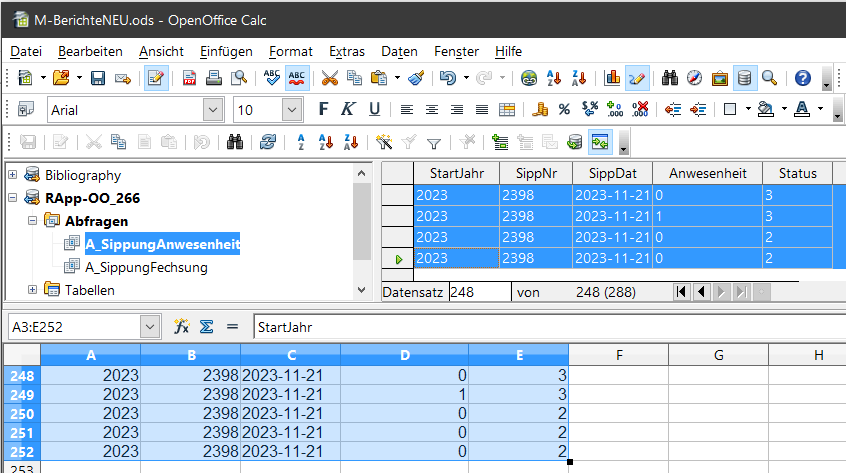The height and width of the screenshot is (473, 846).
Task: Click the Name Box cell reference field
Action: click(72, 326)
